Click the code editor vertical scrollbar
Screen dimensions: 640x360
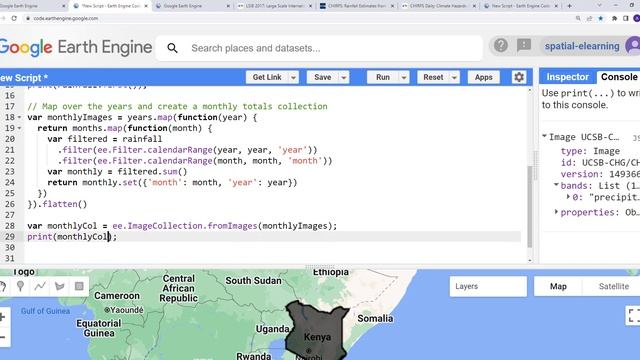click(x=529, y=206)
